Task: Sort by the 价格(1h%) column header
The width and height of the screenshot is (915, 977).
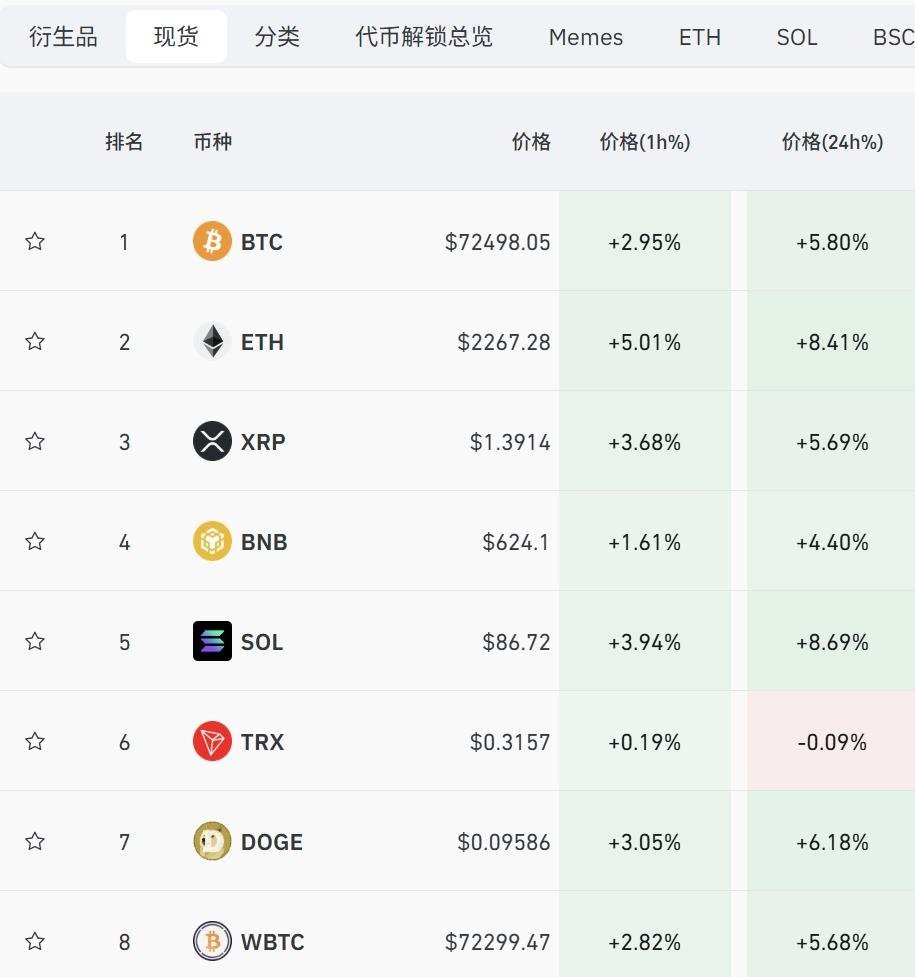Action: (x=645, y=142)
